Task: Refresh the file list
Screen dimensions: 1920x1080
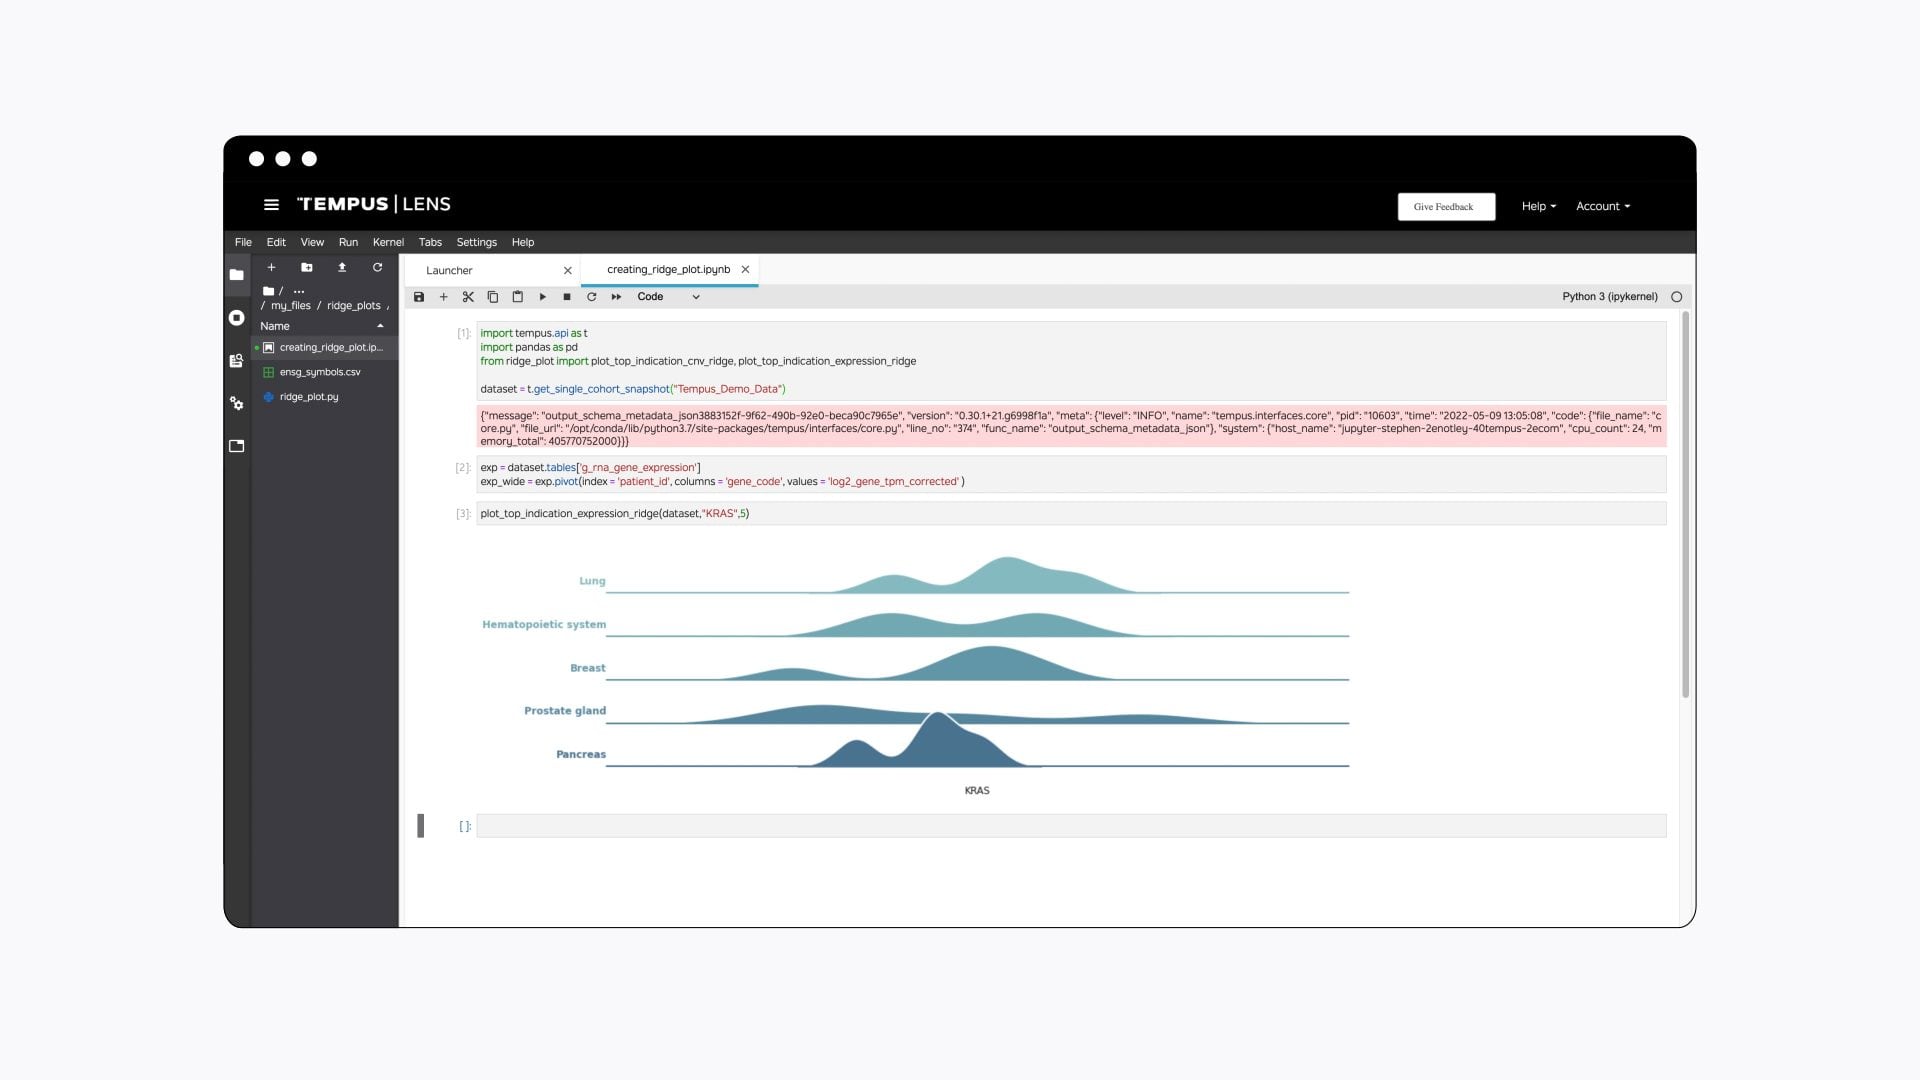Action: pos(378,268)
